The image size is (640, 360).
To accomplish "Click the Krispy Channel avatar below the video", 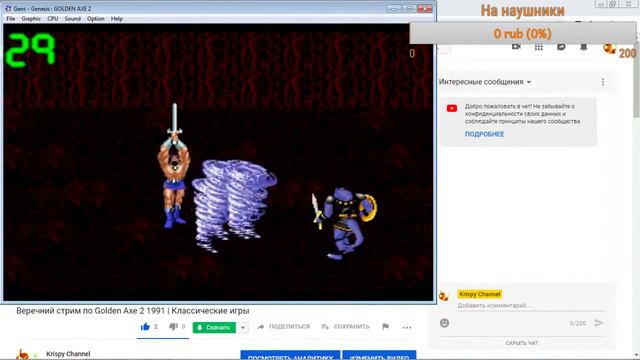I will (x=23, y=355).
